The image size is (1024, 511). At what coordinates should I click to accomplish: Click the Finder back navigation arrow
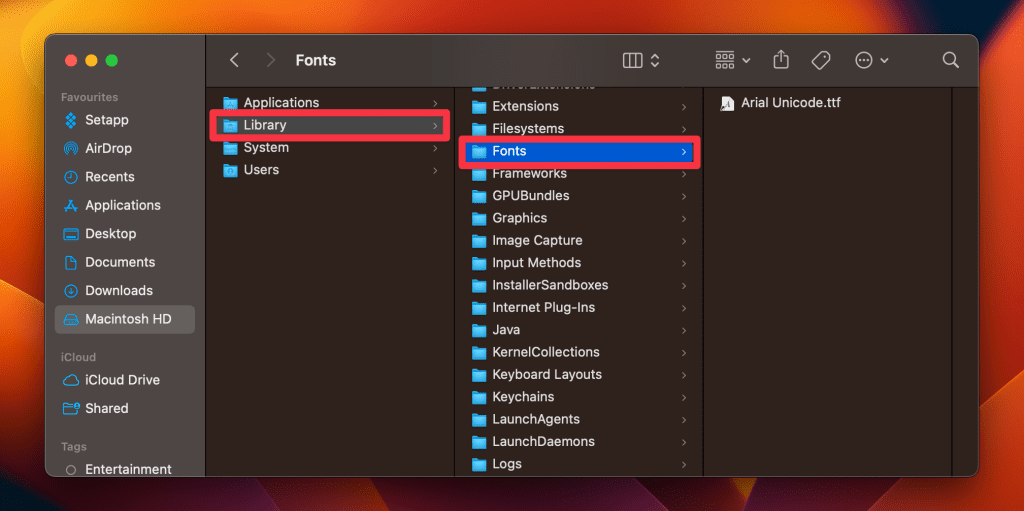tap(234, 60)
